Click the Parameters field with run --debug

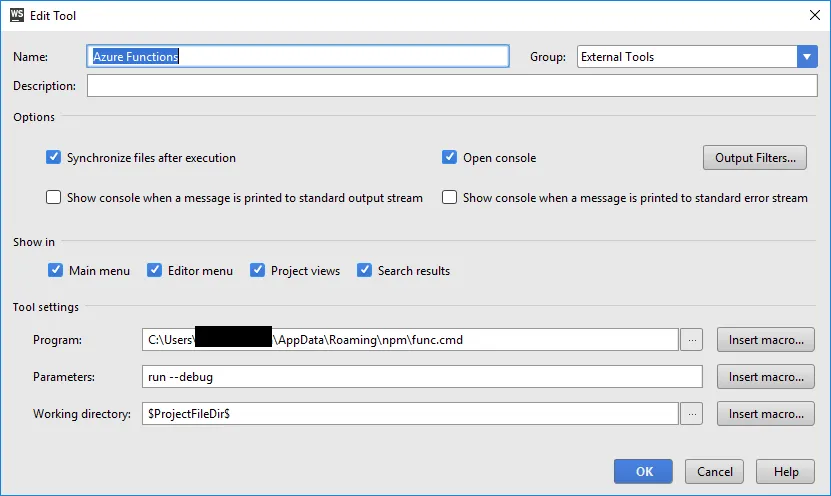(x=422, y=377)
